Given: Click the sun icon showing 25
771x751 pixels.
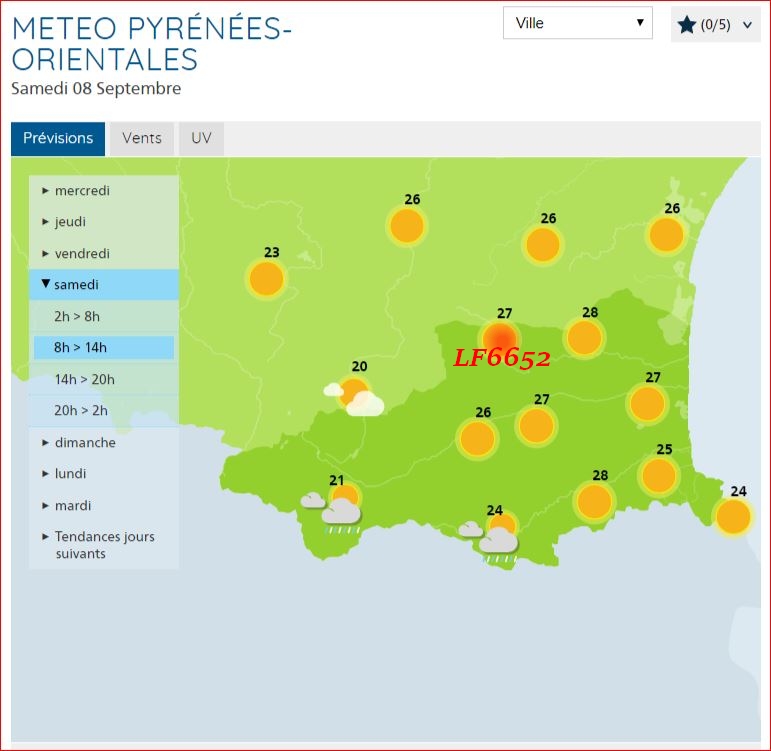Looking at the screenshot, I should [x=659, y=476].
